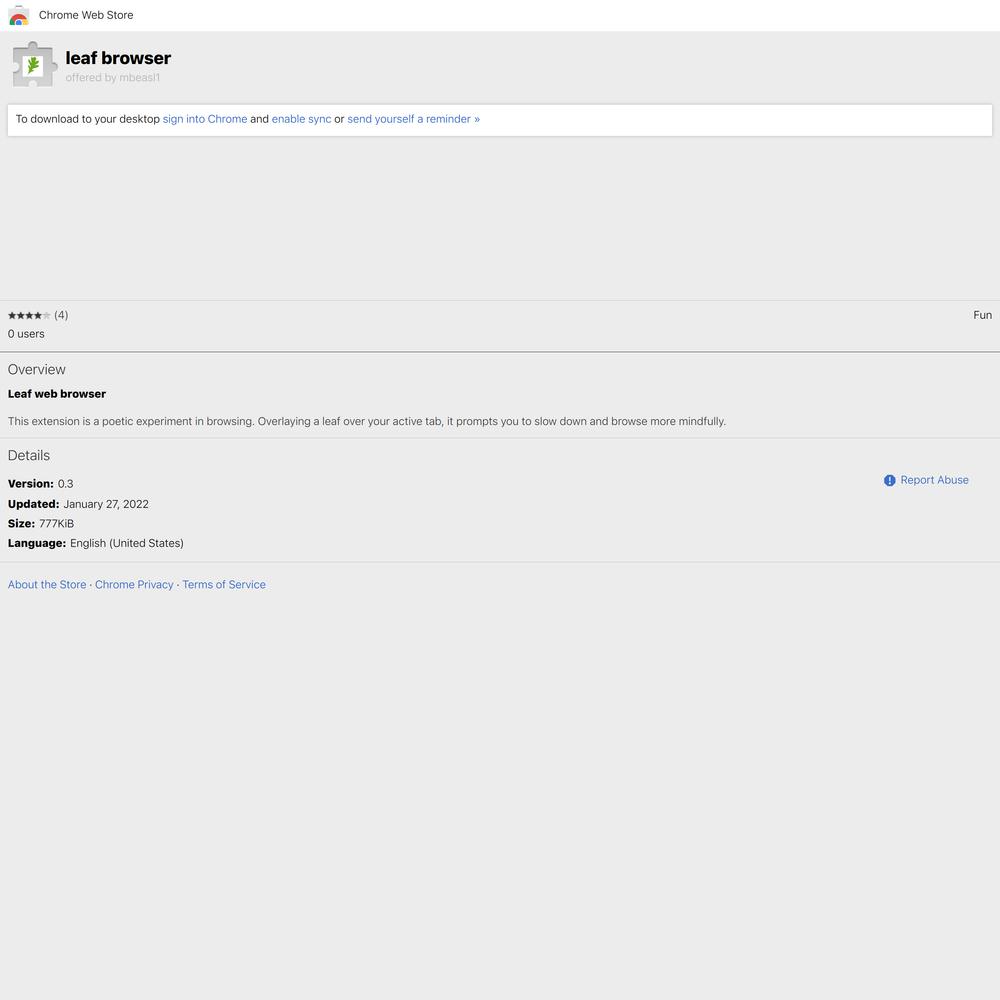Click the Version value 0.3
The width and height of the screenshot is (1000, 1000).
(x=66, y=484)
